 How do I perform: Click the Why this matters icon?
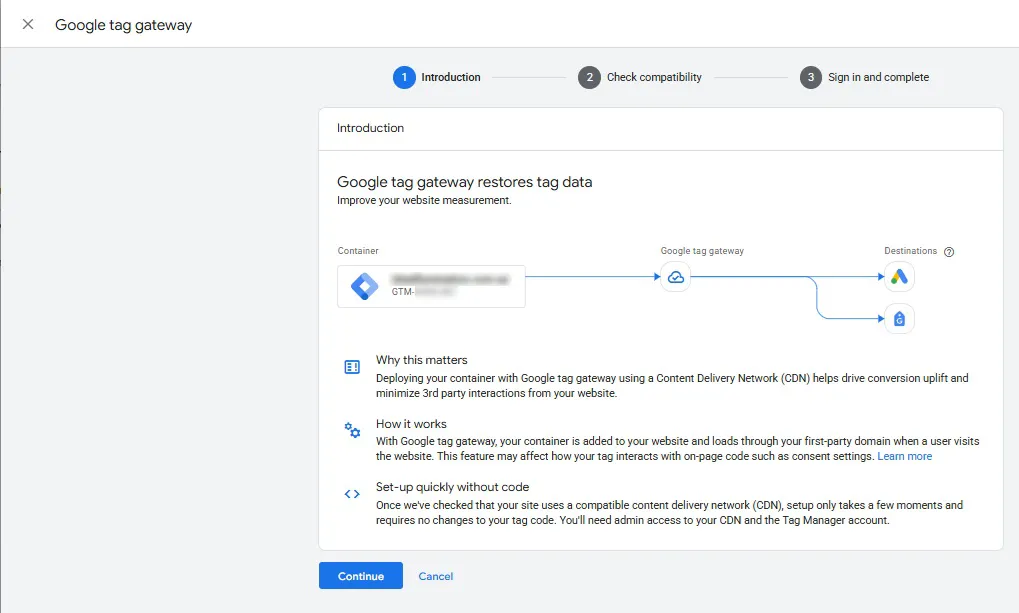(x=352, y=367)
